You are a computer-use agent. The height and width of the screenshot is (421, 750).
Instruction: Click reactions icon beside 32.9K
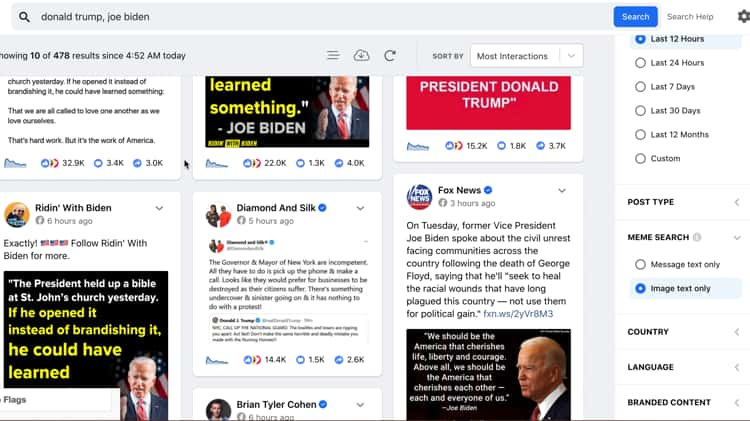point(49,163)
